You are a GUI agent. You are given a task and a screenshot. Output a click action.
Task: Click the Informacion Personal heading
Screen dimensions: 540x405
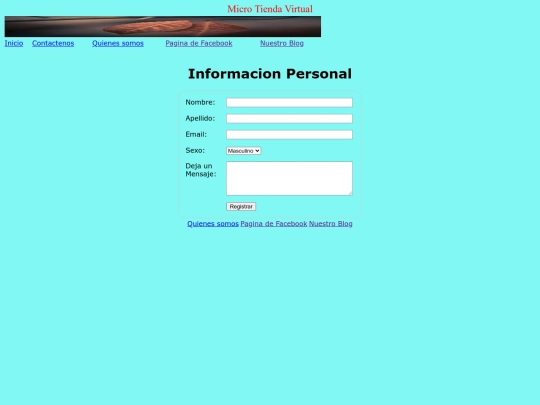click(x=270, y=74)
